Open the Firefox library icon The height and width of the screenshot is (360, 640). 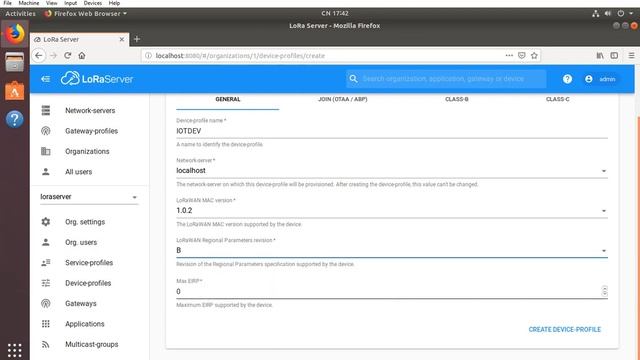pos(600,56)
